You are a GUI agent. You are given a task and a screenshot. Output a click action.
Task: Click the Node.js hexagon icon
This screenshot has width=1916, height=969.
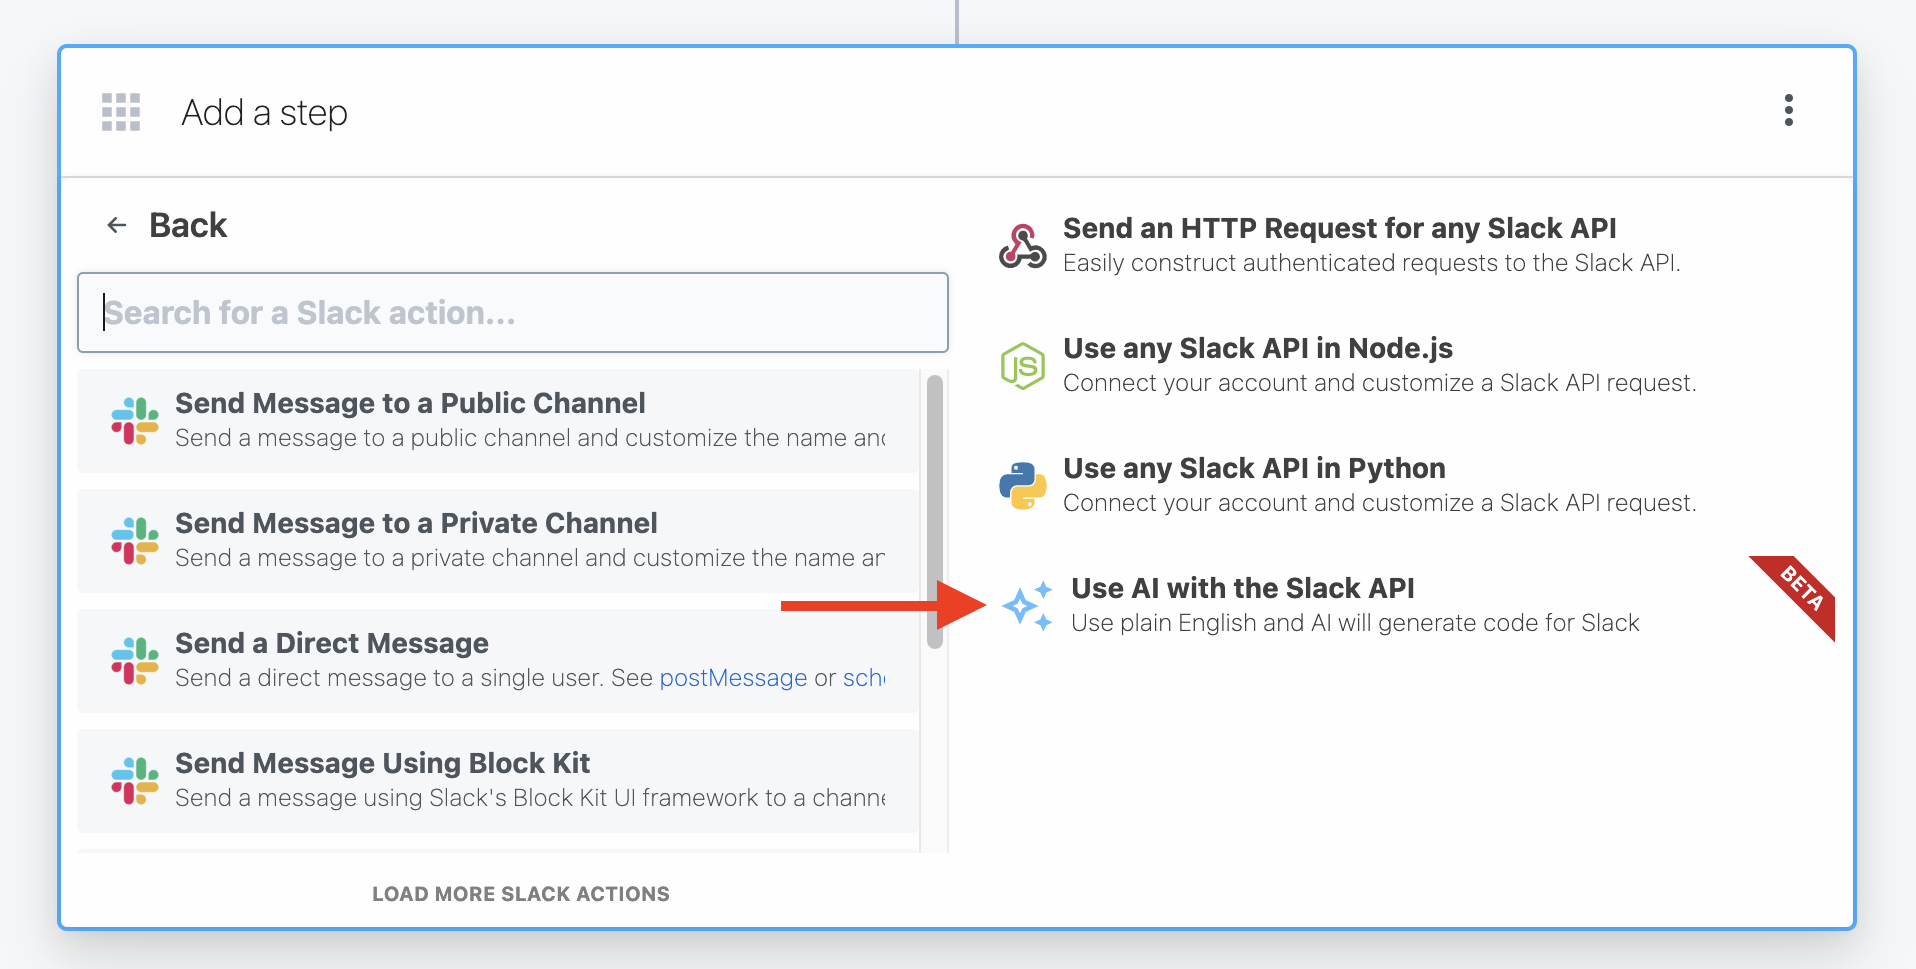(x=1023, y=366)
